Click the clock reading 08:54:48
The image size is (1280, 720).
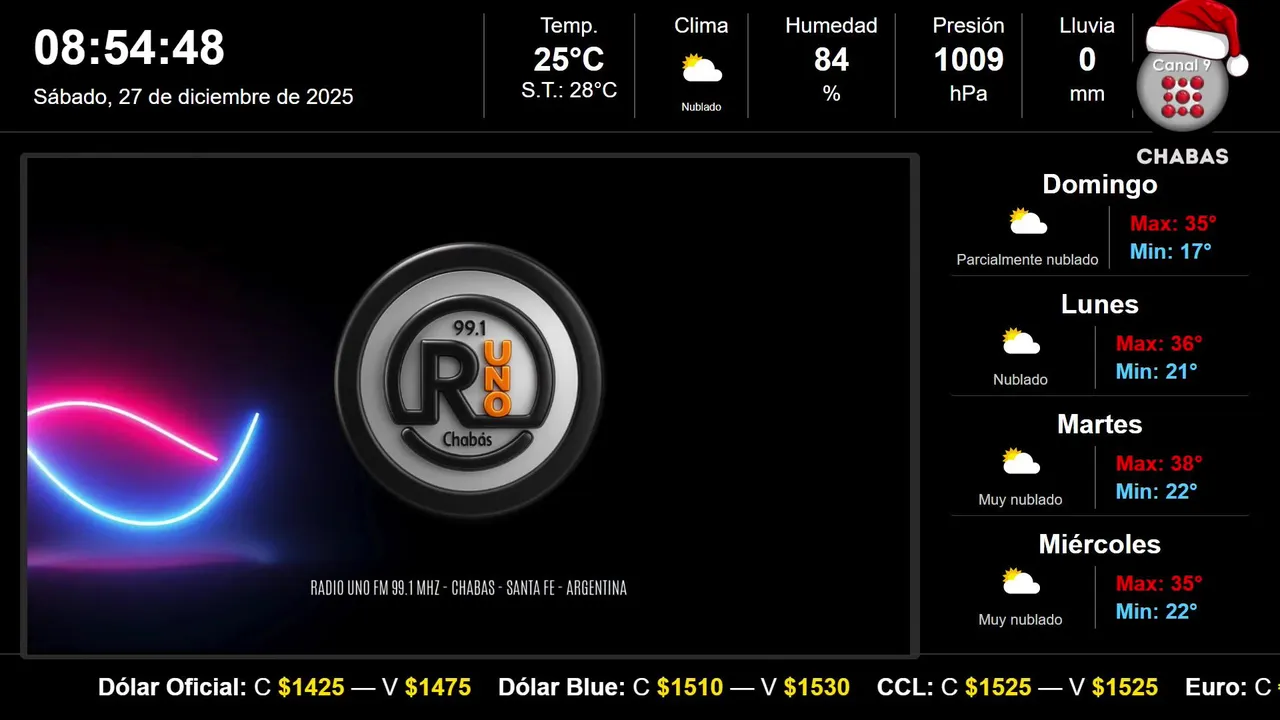129,48
